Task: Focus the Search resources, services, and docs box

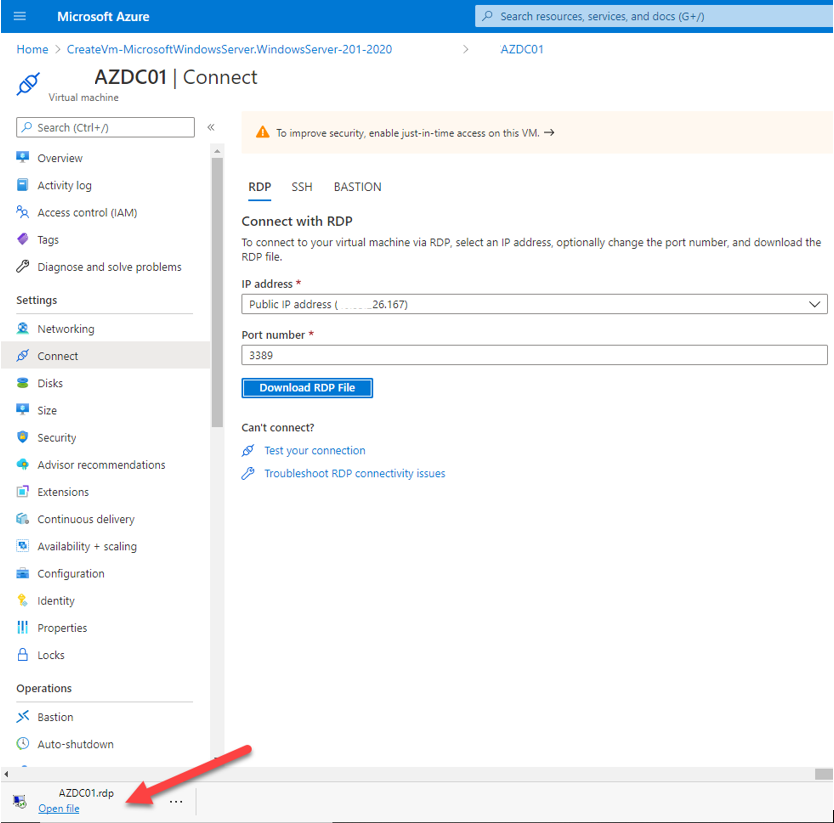Action: [x=654, y=16]
